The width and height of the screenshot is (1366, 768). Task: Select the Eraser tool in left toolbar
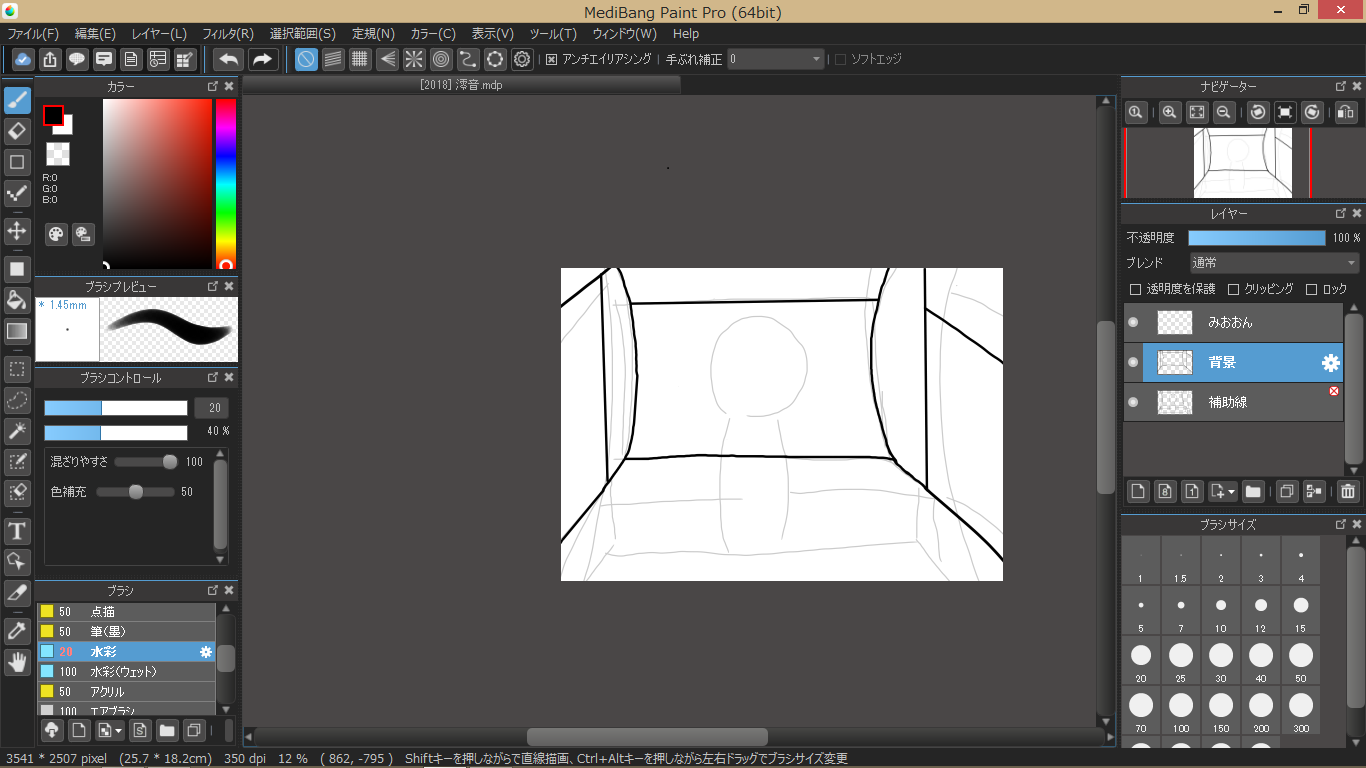[x=17, y=131]
